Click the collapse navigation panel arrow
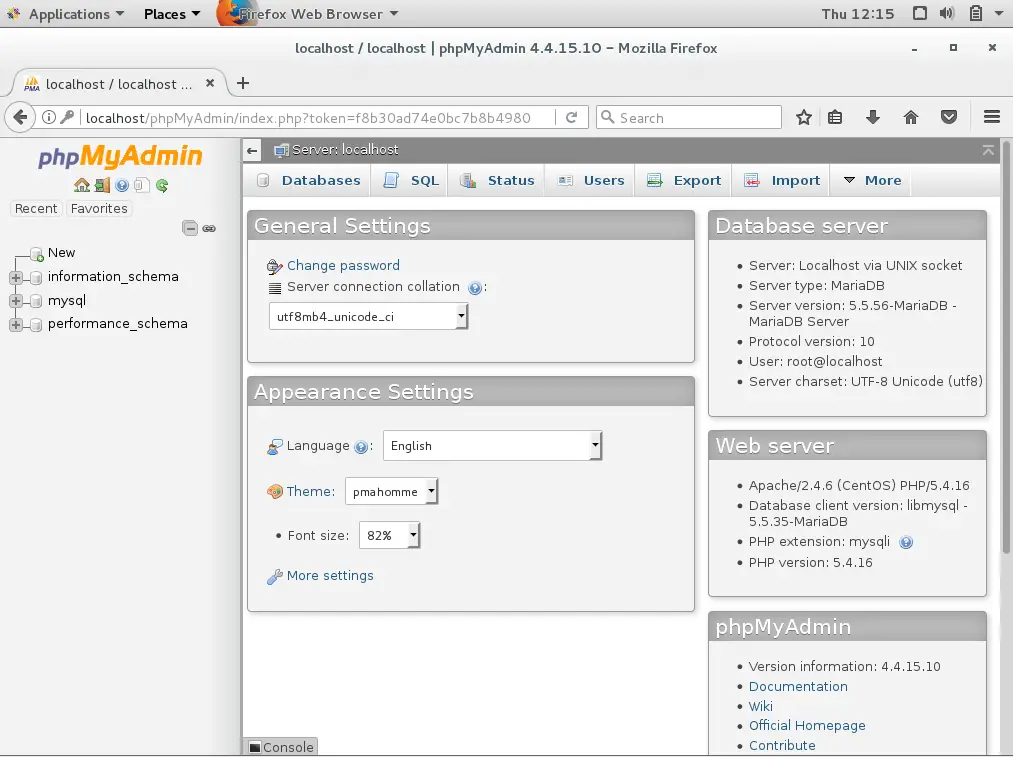Viewport: 1013px width, 757px height. 252,151
